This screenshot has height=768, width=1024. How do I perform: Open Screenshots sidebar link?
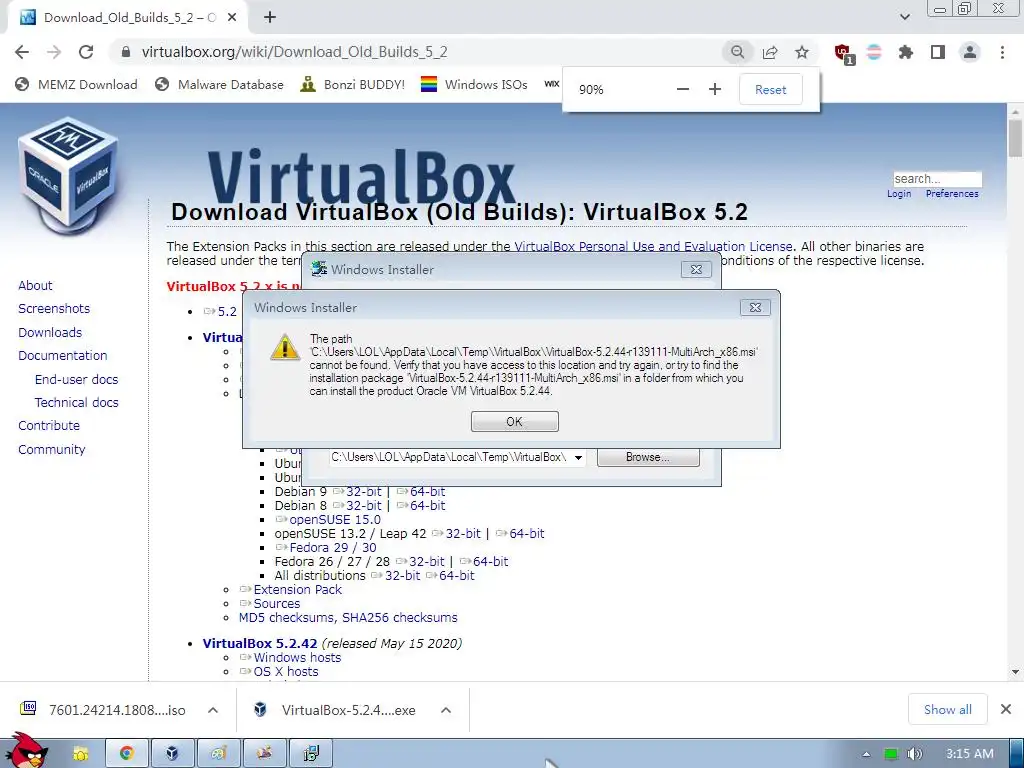(54, 309)
